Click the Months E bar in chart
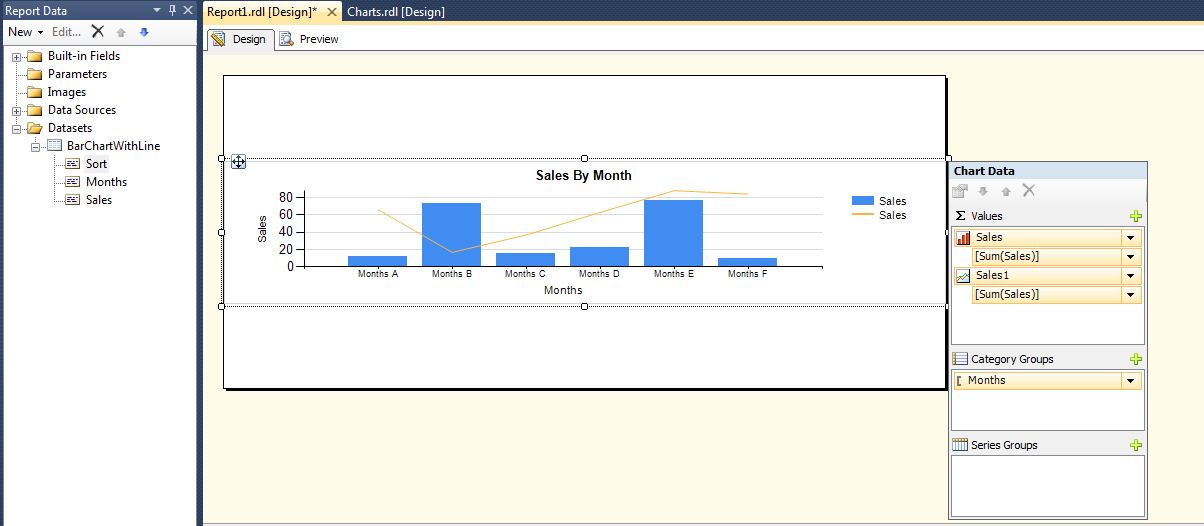This screenshot has width=1204, height=526. (673, 233)
